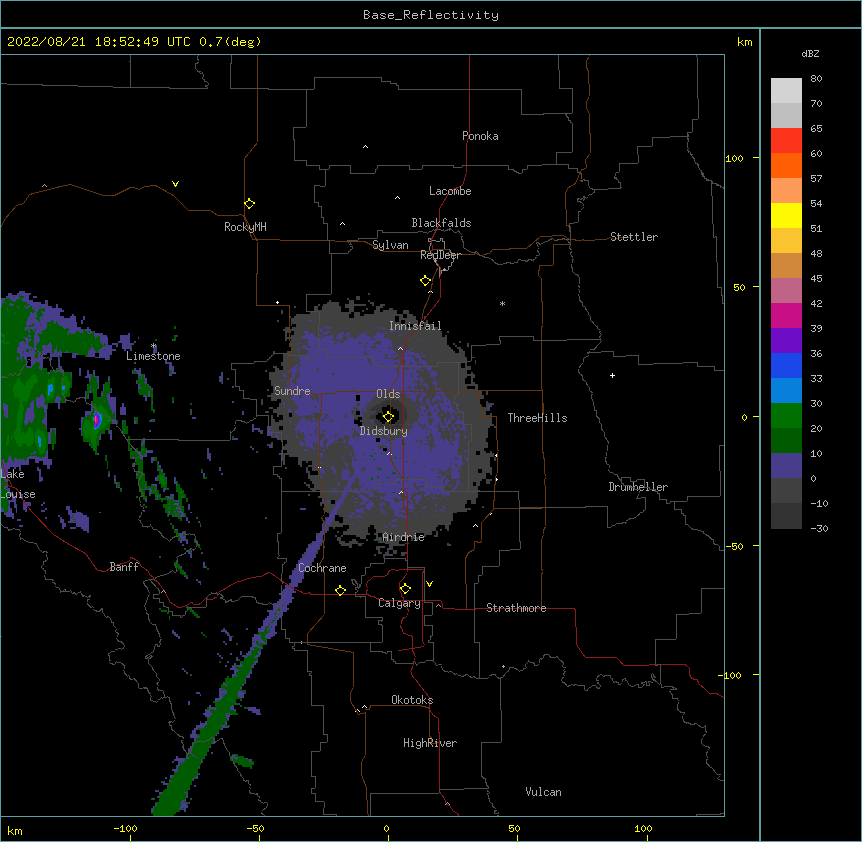Click the Strathmore label

point(516,608)
